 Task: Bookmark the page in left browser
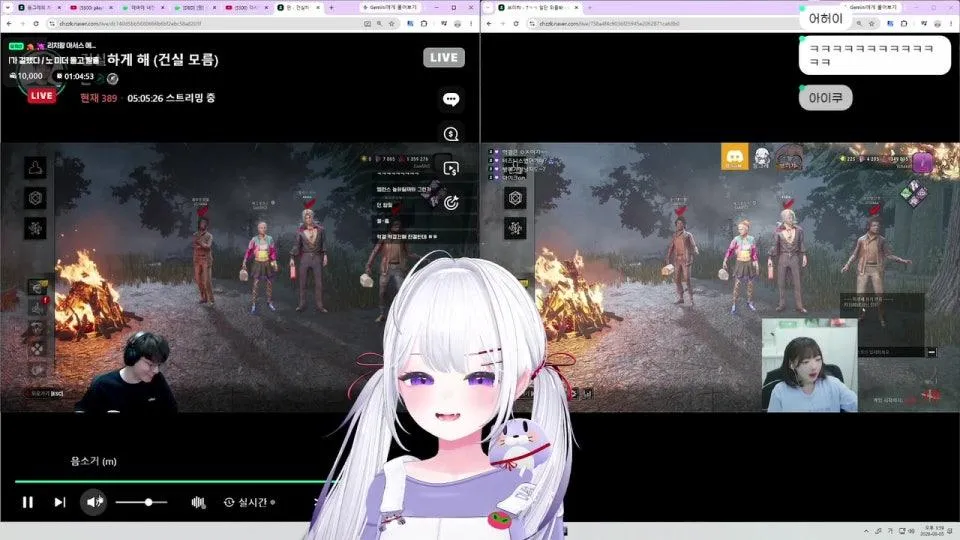coord(392,23)
